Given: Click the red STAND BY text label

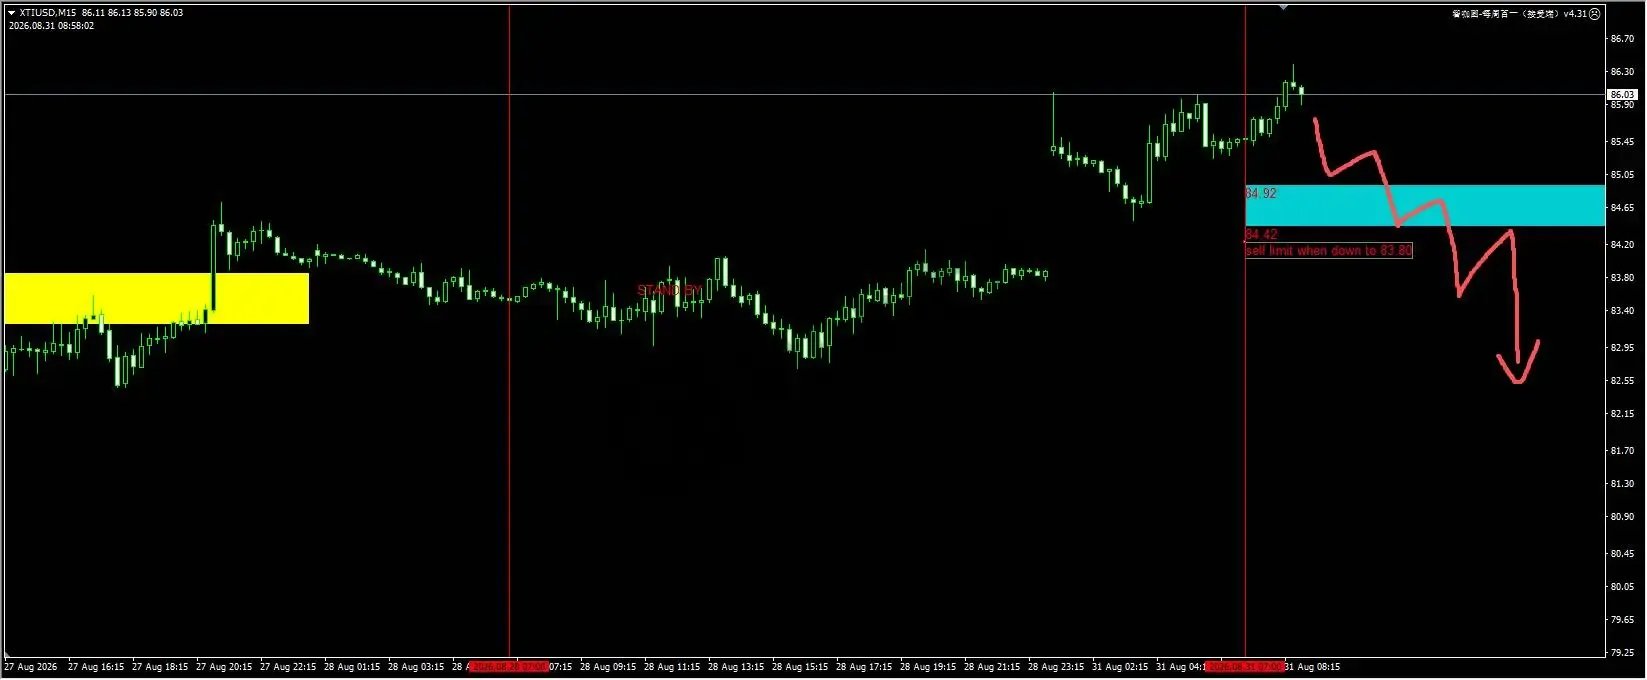Looking at the screenshot, I should 670,290.
